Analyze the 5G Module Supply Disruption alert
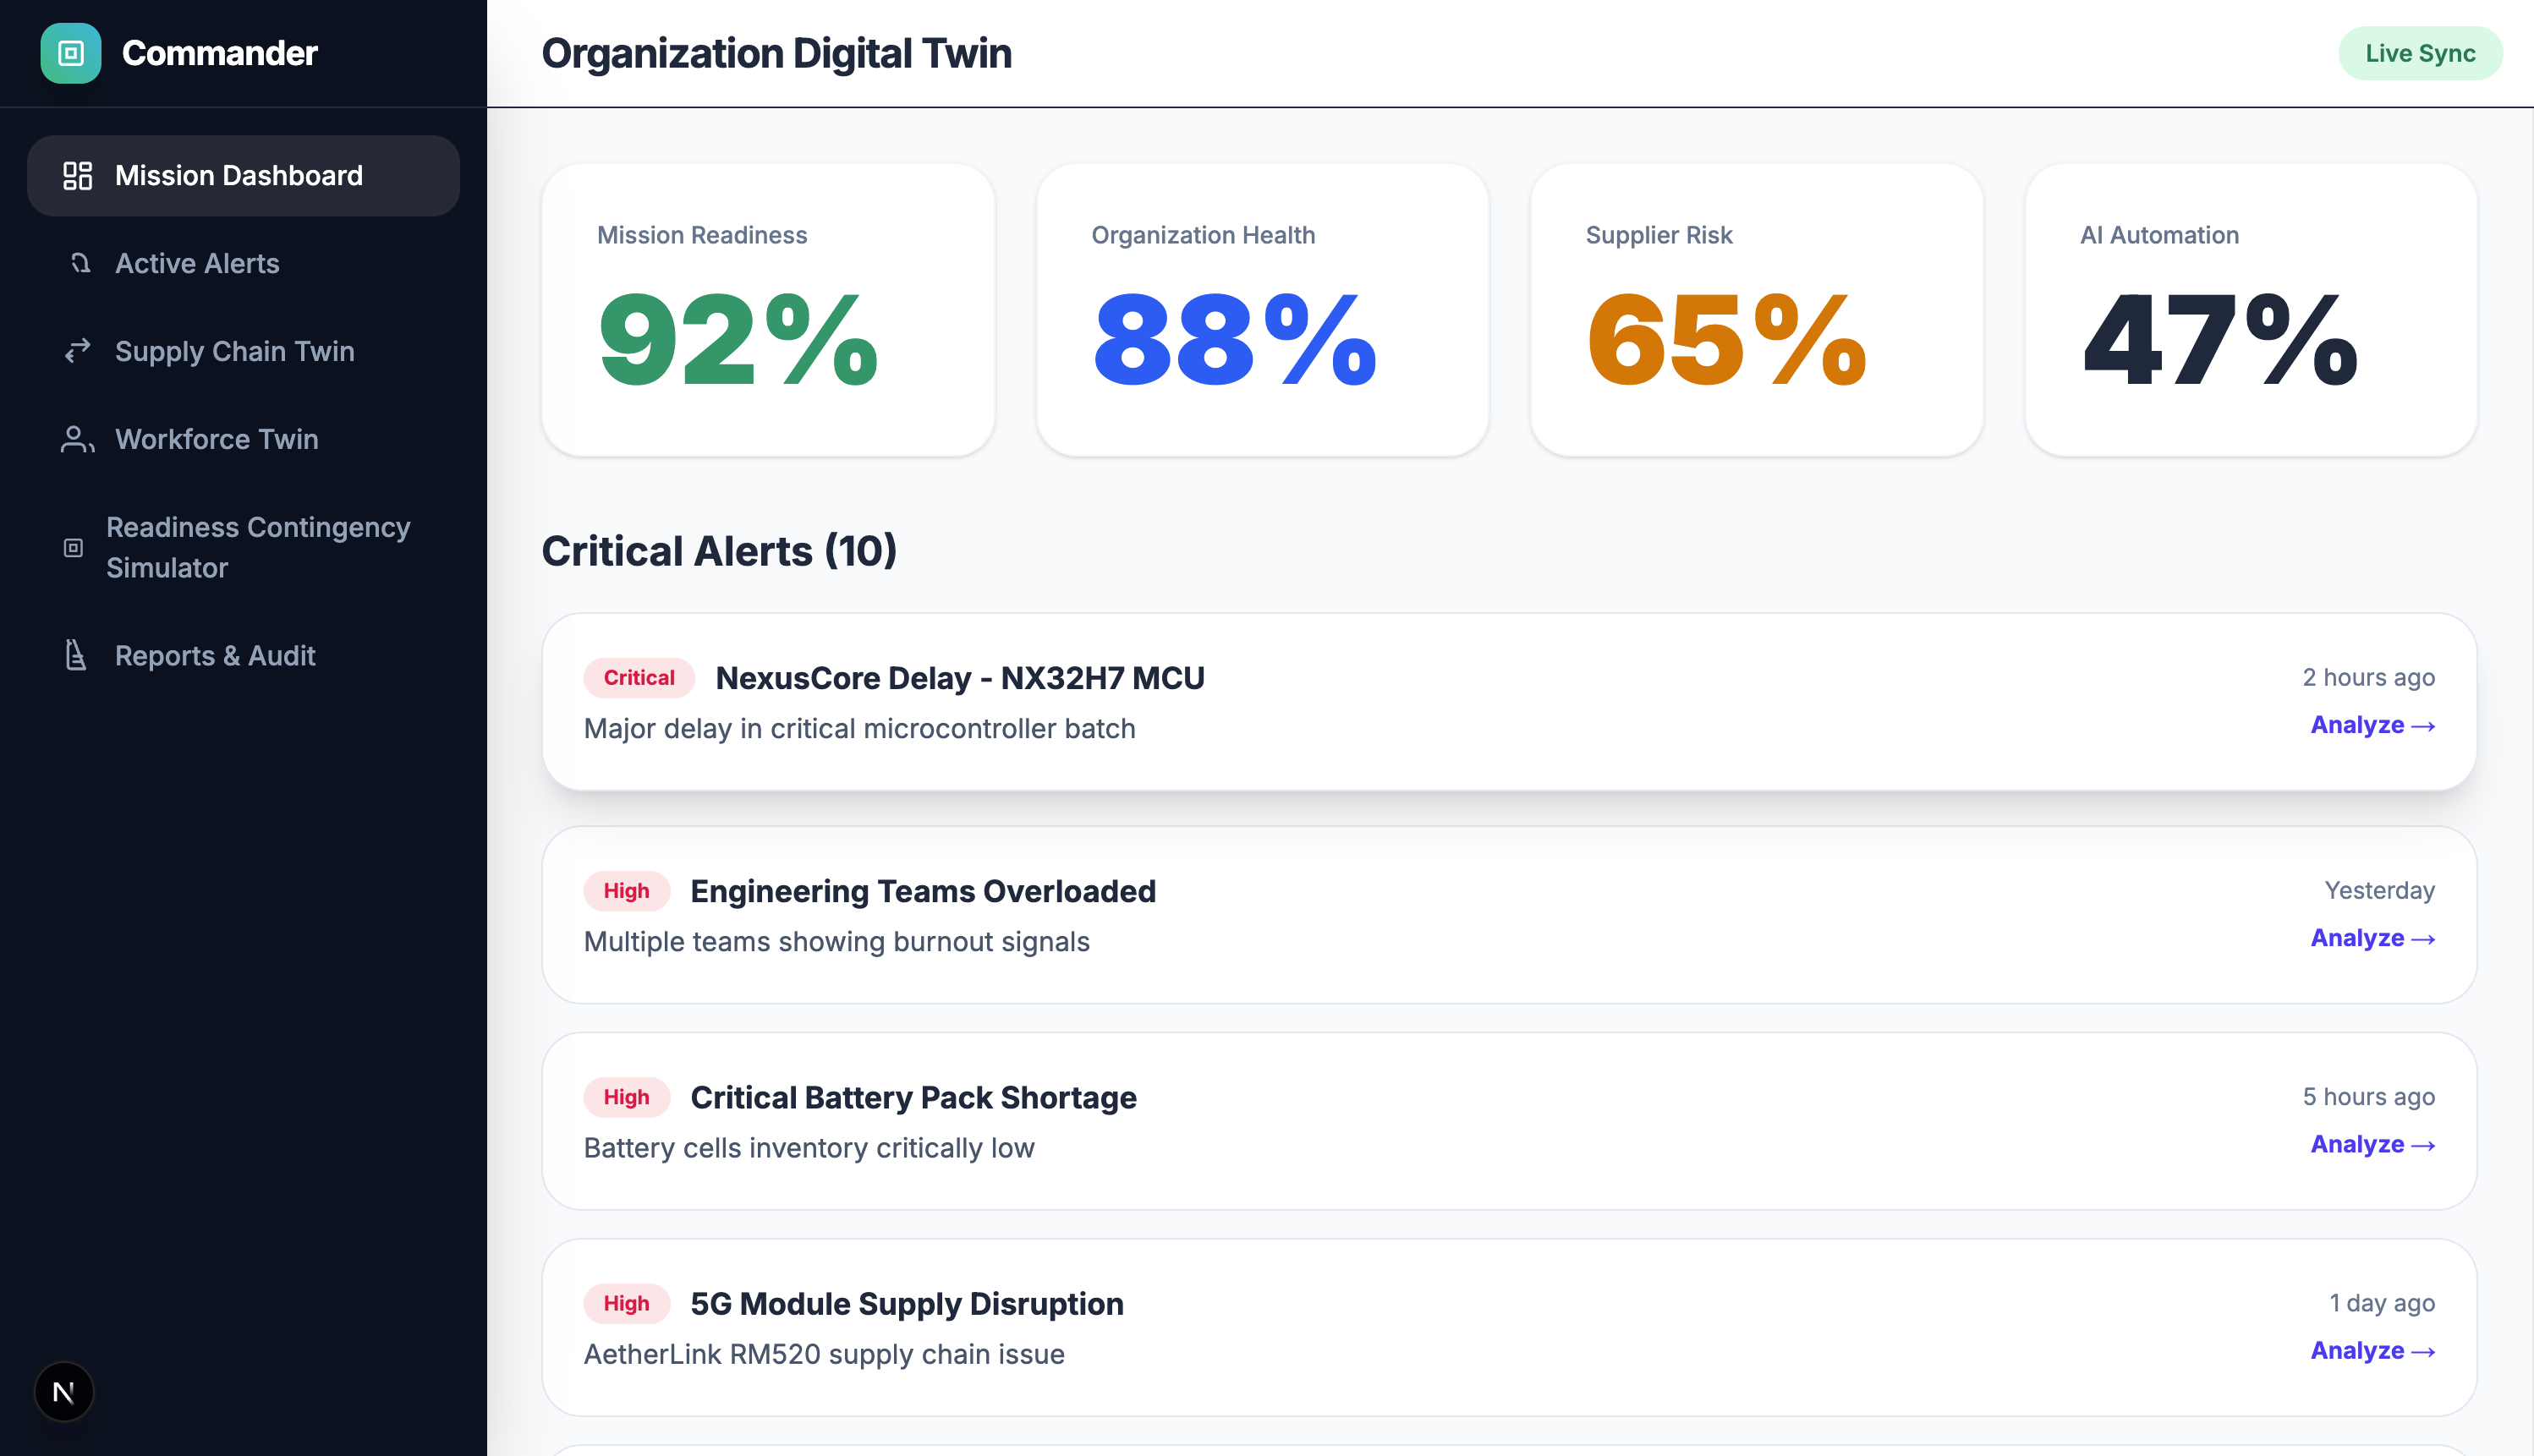Screen dimensions: 2534x1456 [x=2372, y=1350]
